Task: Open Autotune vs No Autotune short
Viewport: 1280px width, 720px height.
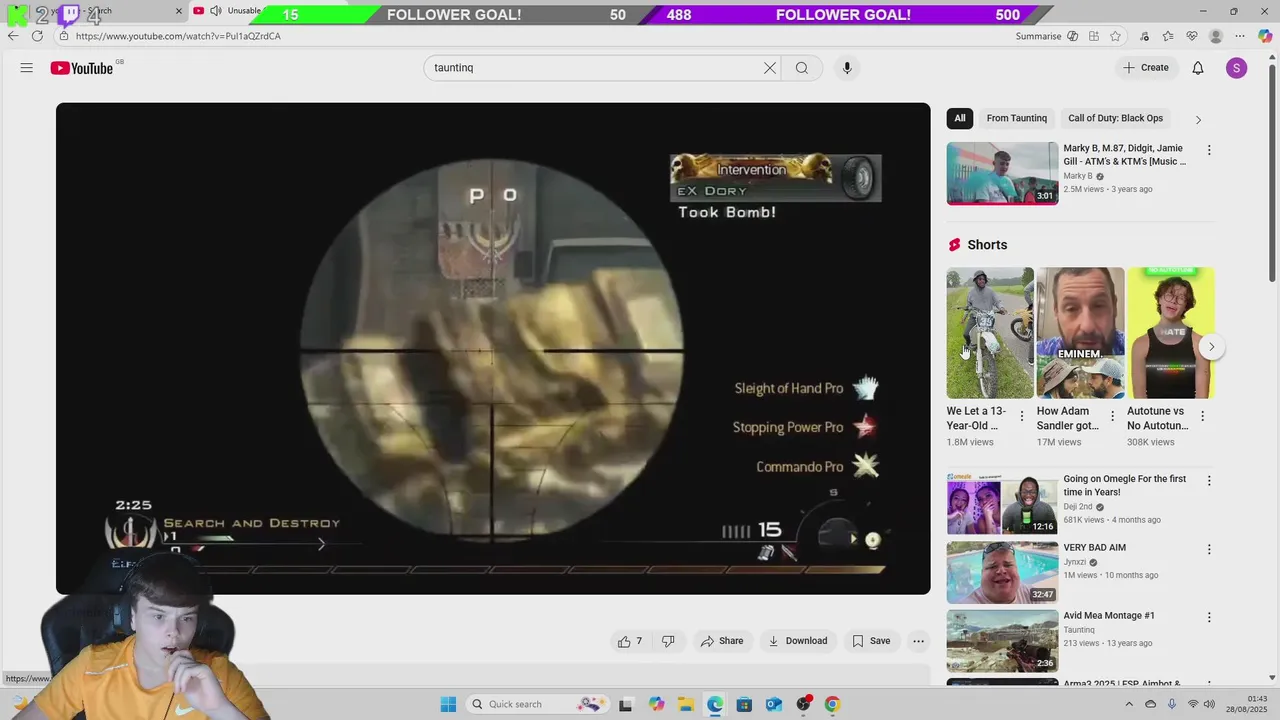Action: pos(1170,332)
